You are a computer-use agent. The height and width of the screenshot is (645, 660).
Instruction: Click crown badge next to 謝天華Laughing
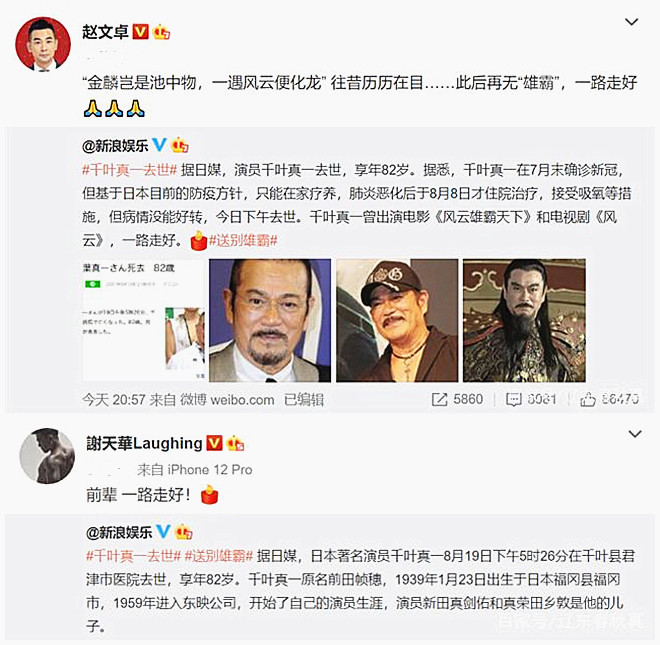[235, 443]
